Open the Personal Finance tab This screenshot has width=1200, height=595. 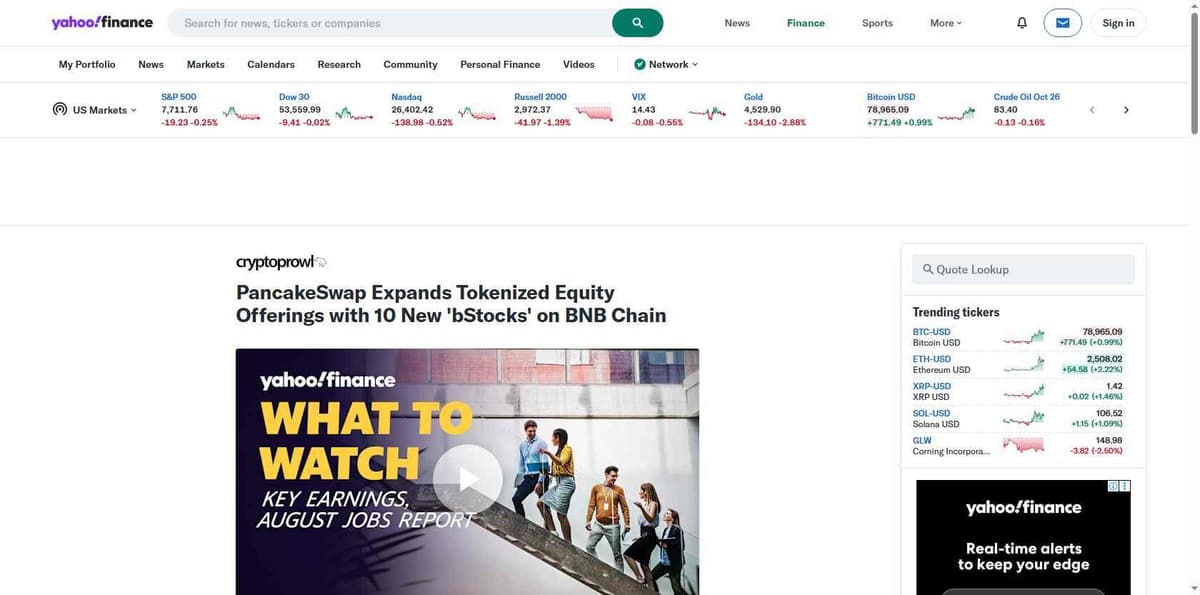tap(500, 64)
